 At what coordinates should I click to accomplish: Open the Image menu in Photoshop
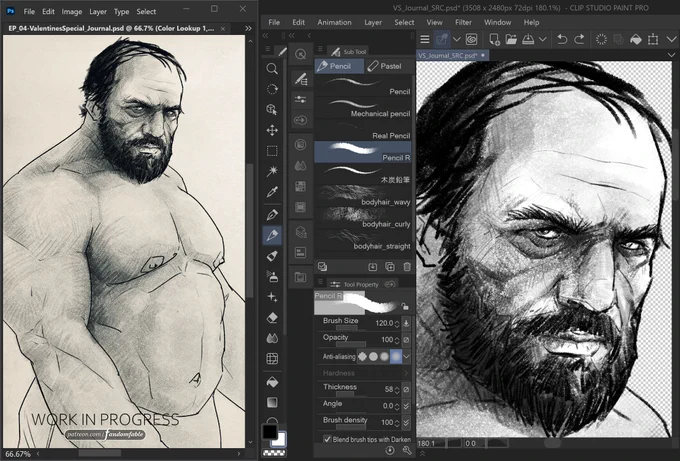(72, 12)
